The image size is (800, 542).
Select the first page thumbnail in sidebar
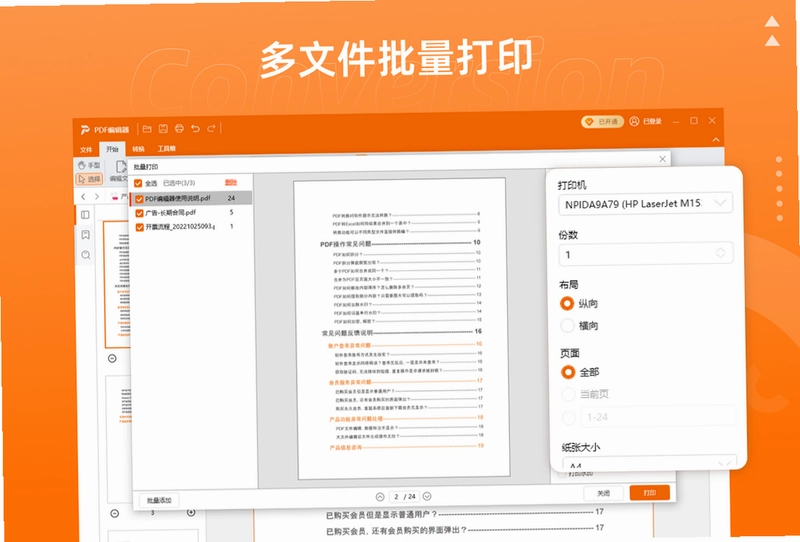(117, 284)
